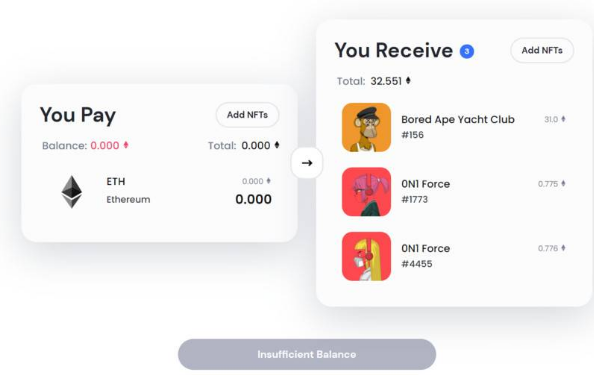Click the Insufficient Balance button
The height and width of the screenshot is (379, 594).
307,354
